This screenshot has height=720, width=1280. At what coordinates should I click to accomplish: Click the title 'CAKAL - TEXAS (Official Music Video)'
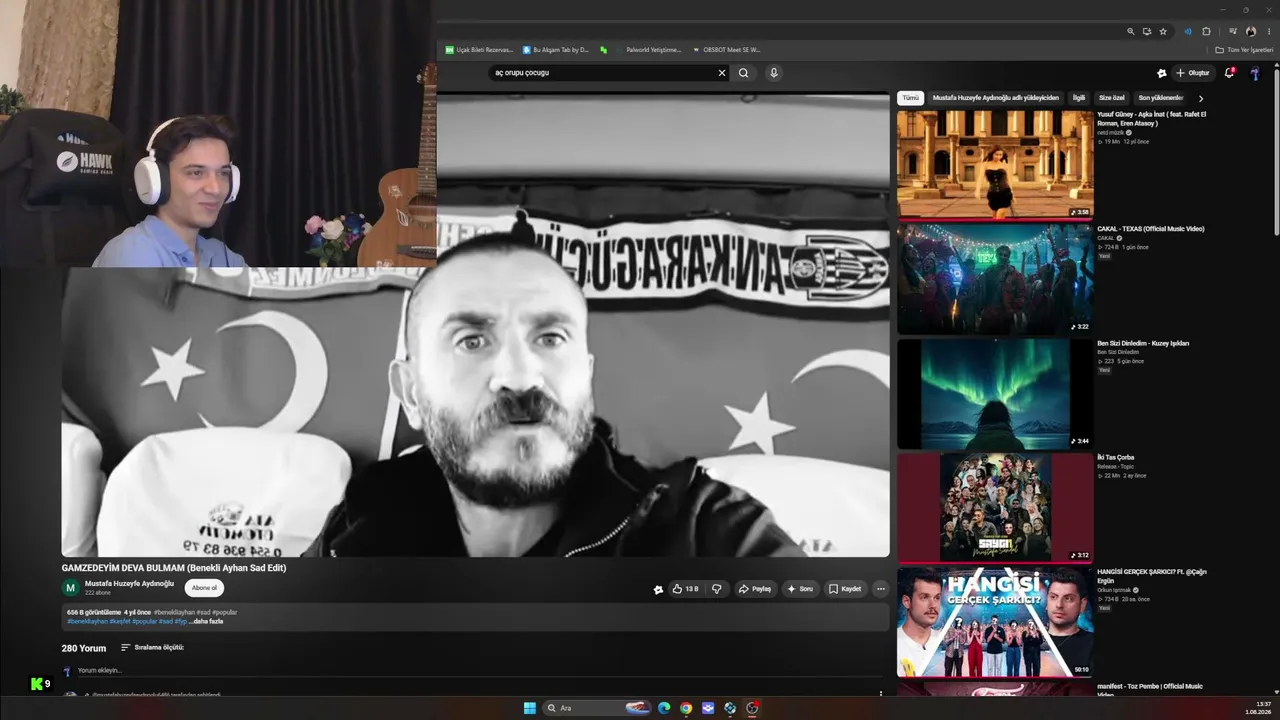point(1150,229)
